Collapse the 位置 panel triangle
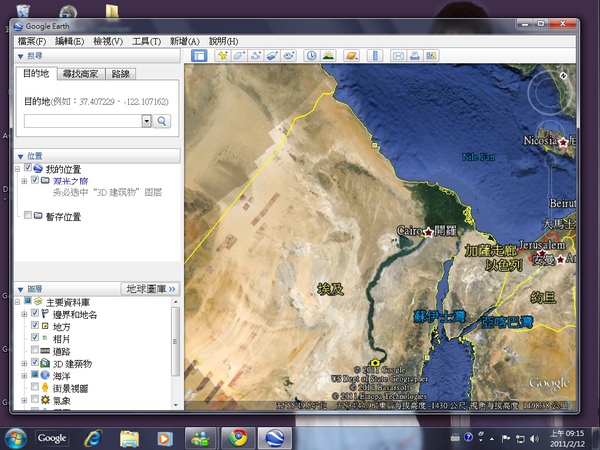Viewport: 600px width, 450px height. point(21,157)
